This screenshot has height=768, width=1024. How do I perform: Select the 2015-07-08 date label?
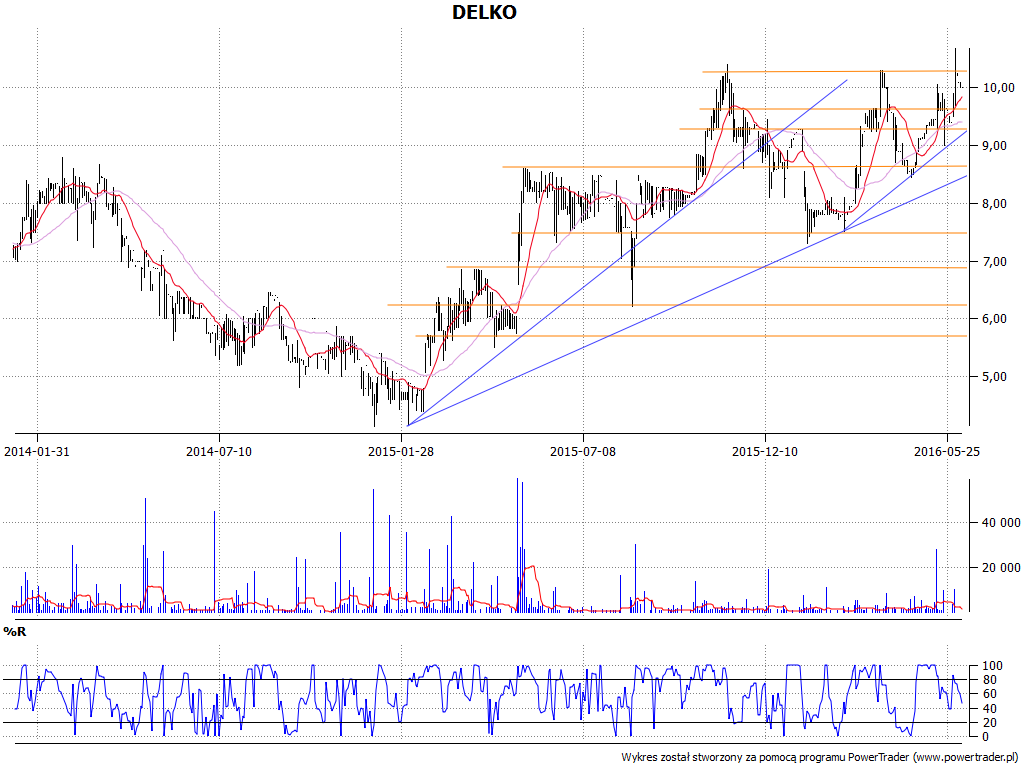583,451
